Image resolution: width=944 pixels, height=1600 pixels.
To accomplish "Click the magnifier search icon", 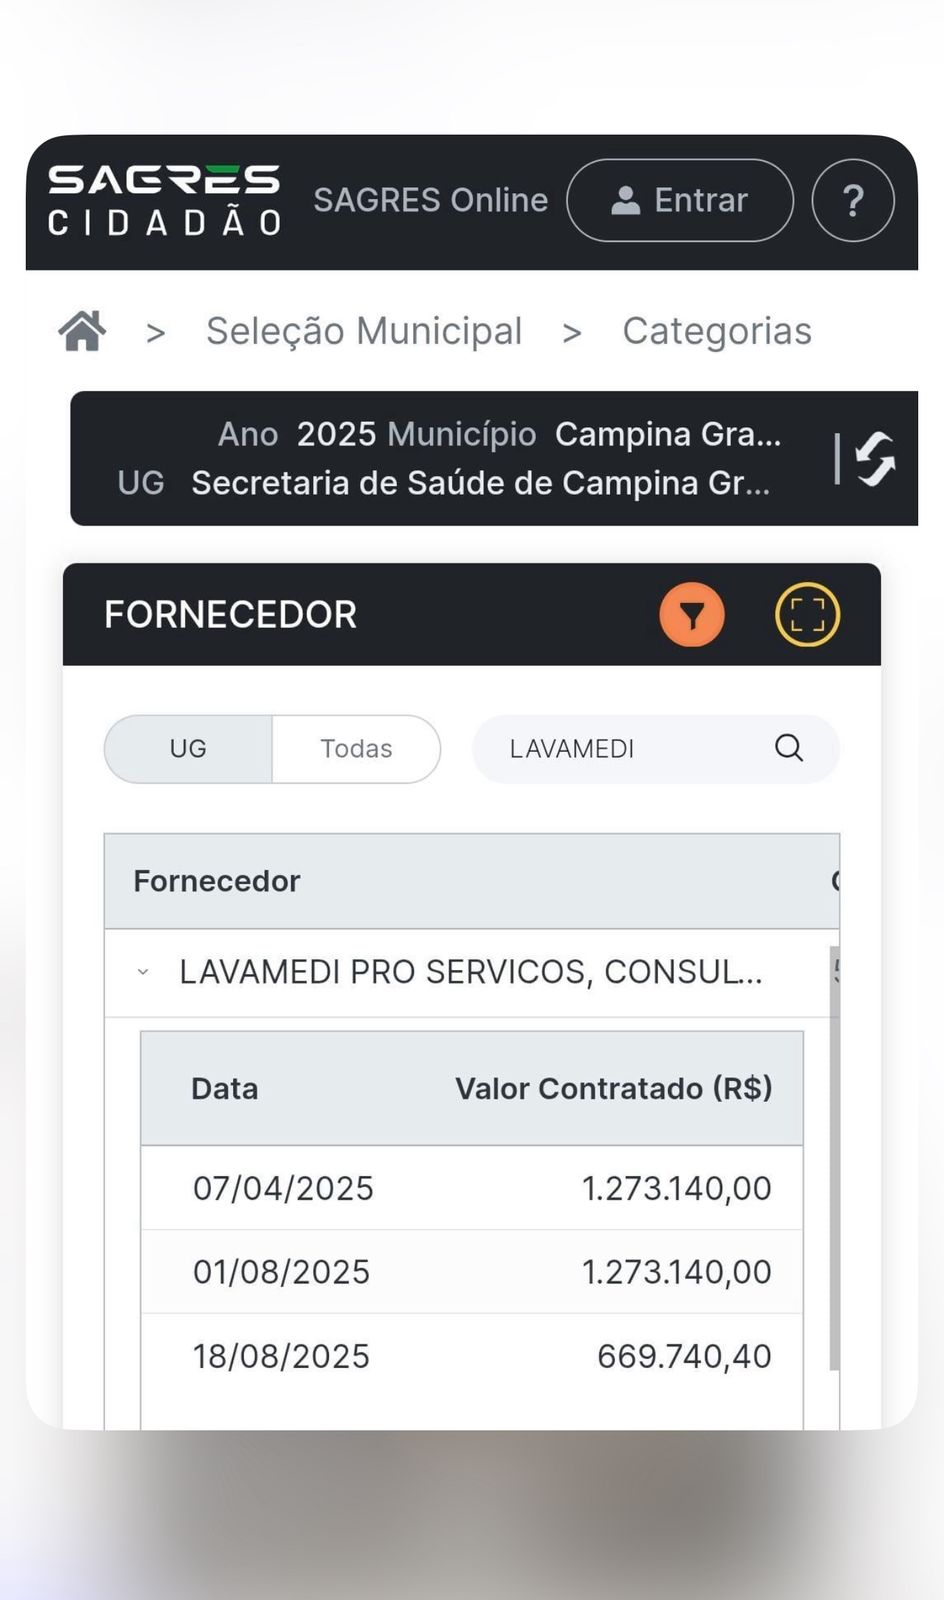I will coord(789,748).
